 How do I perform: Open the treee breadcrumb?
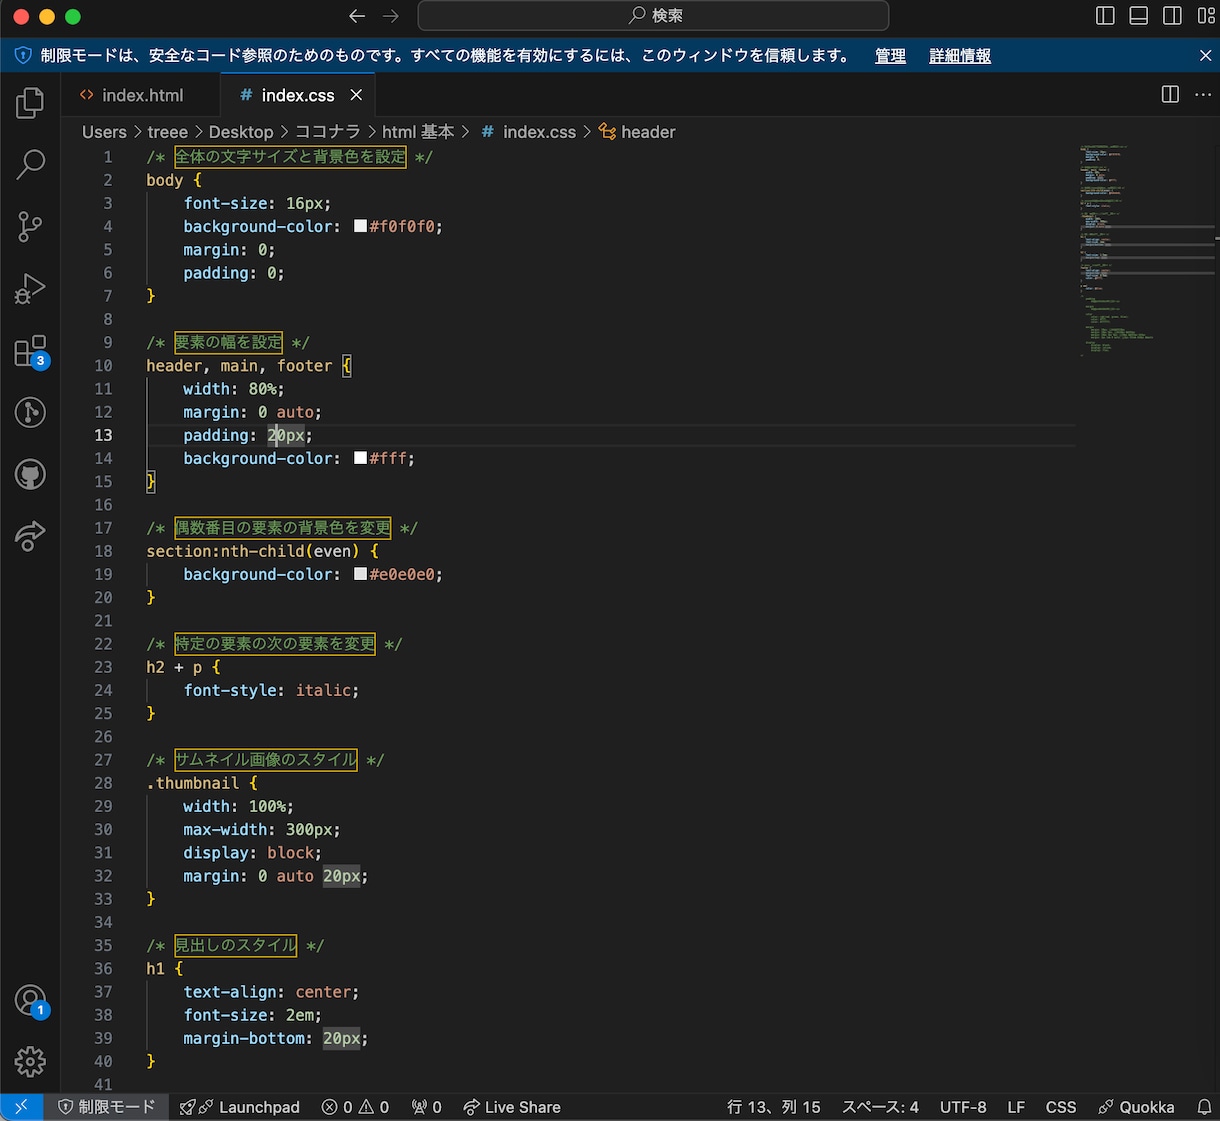click(x=167, y=132)
